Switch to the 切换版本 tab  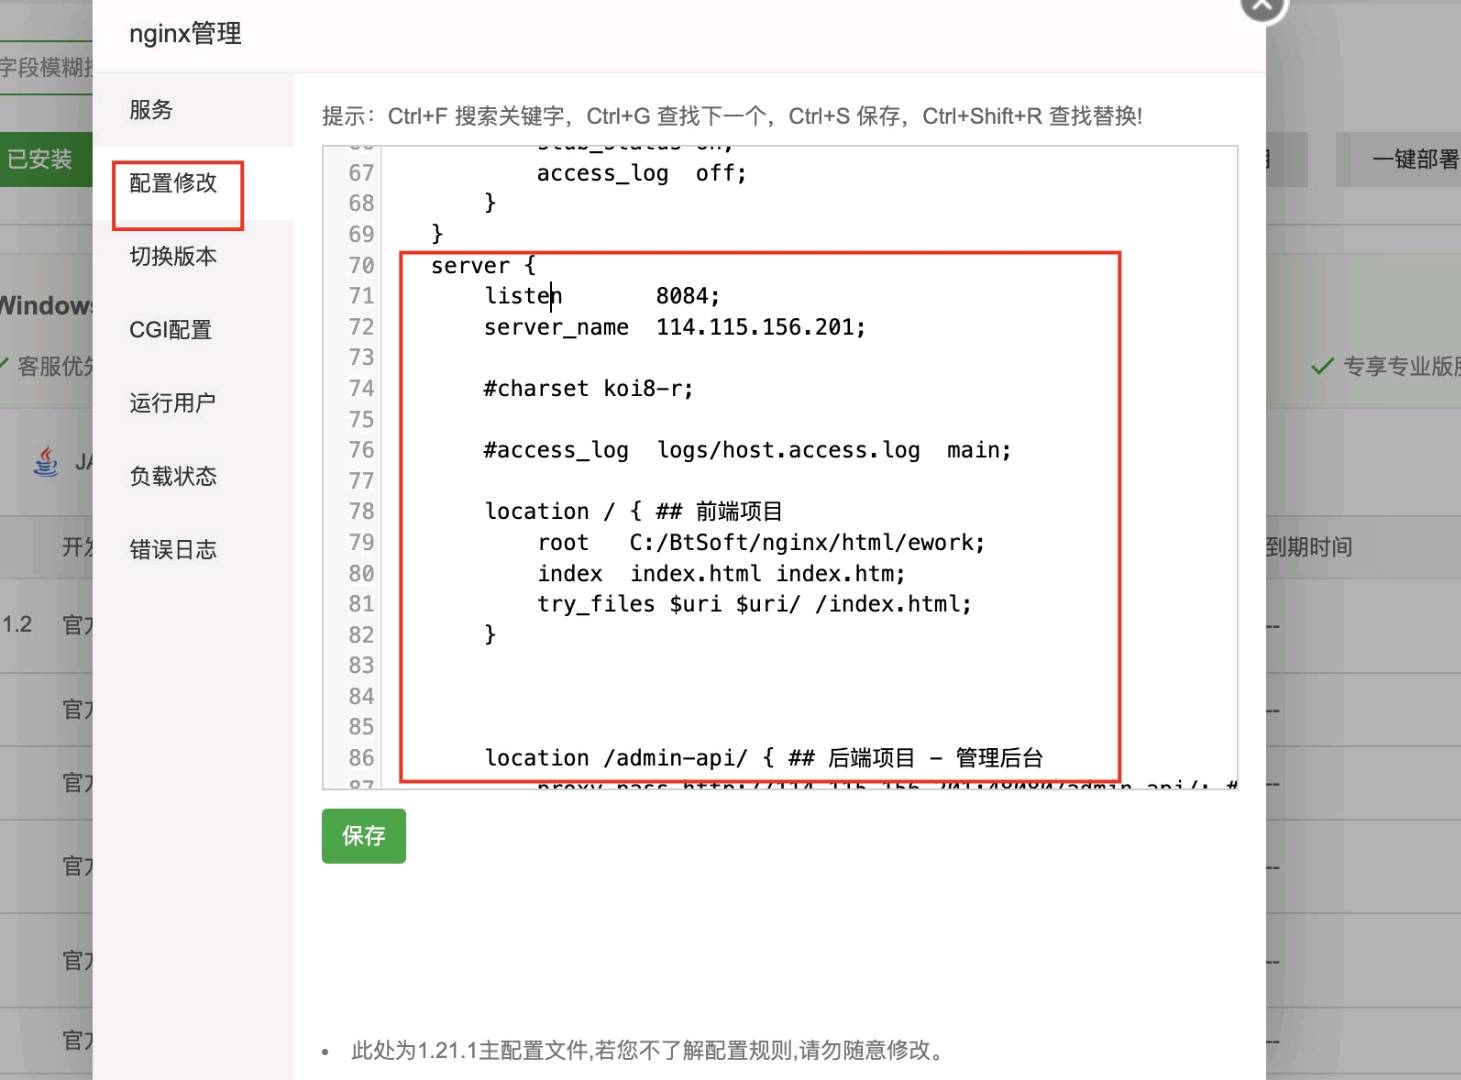point(173,257)
